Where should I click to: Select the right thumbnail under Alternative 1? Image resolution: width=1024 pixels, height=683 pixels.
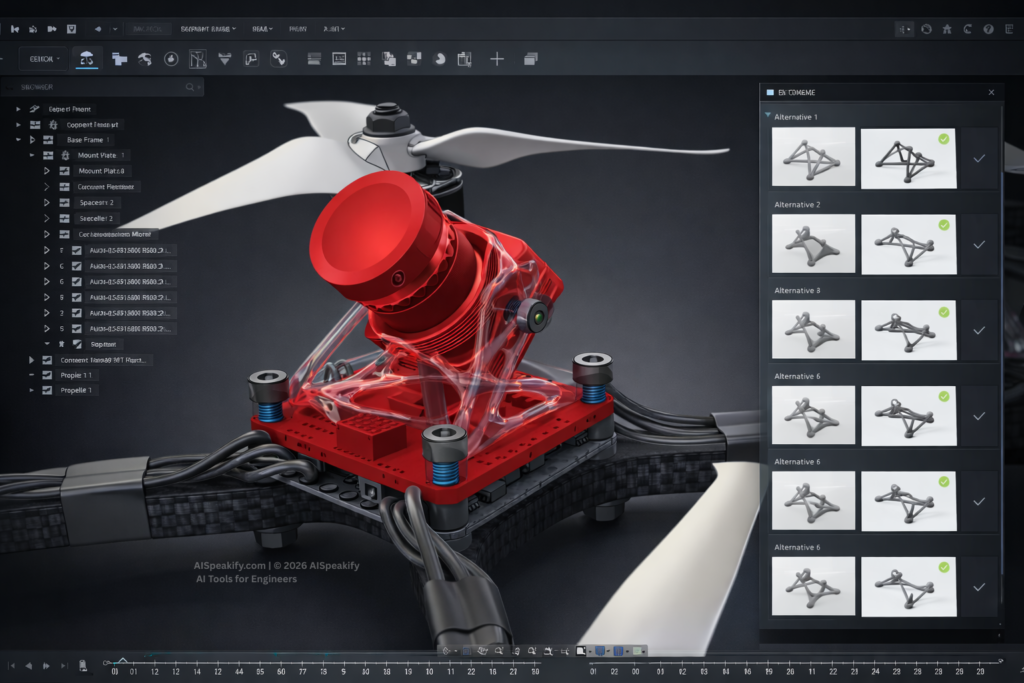click(x=907, y=157)
